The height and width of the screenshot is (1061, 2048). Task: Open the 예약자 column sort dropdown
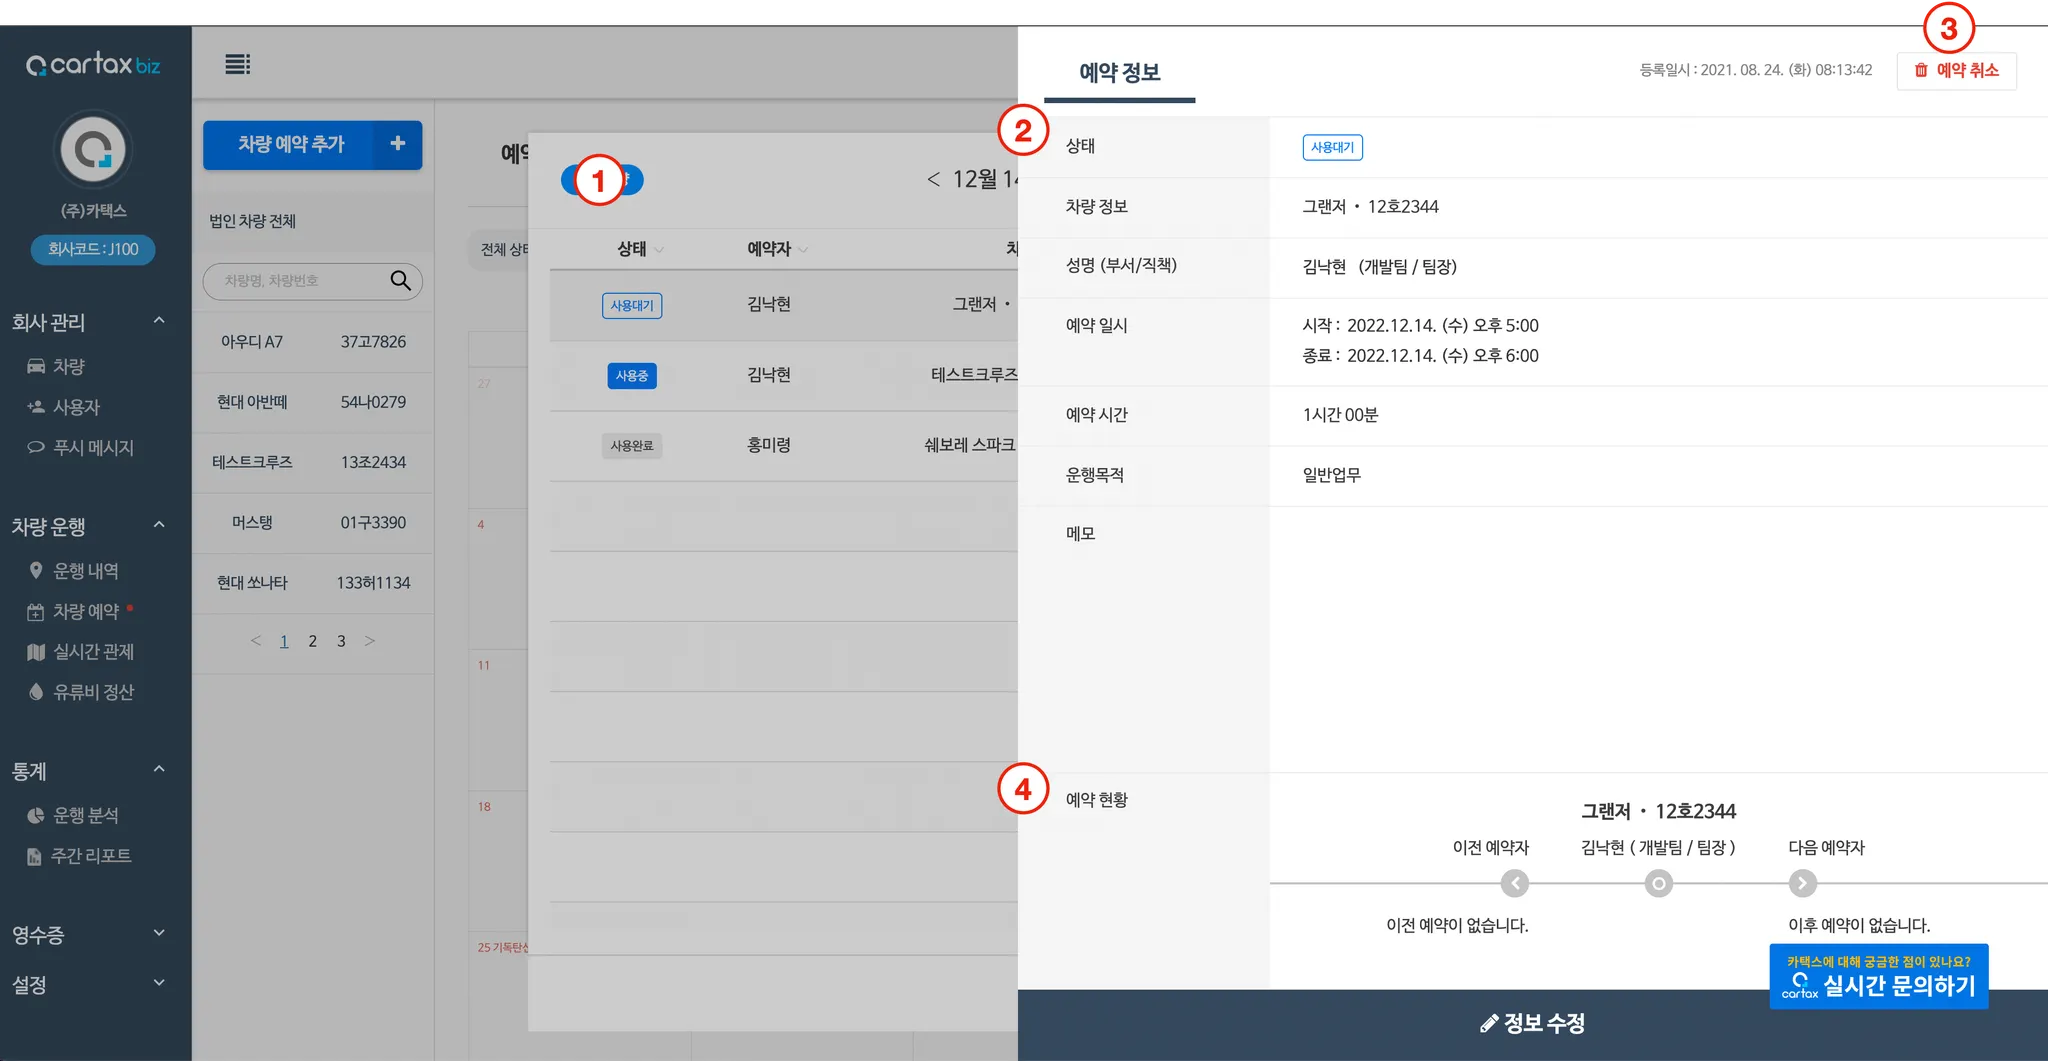[x=803, y=250]
